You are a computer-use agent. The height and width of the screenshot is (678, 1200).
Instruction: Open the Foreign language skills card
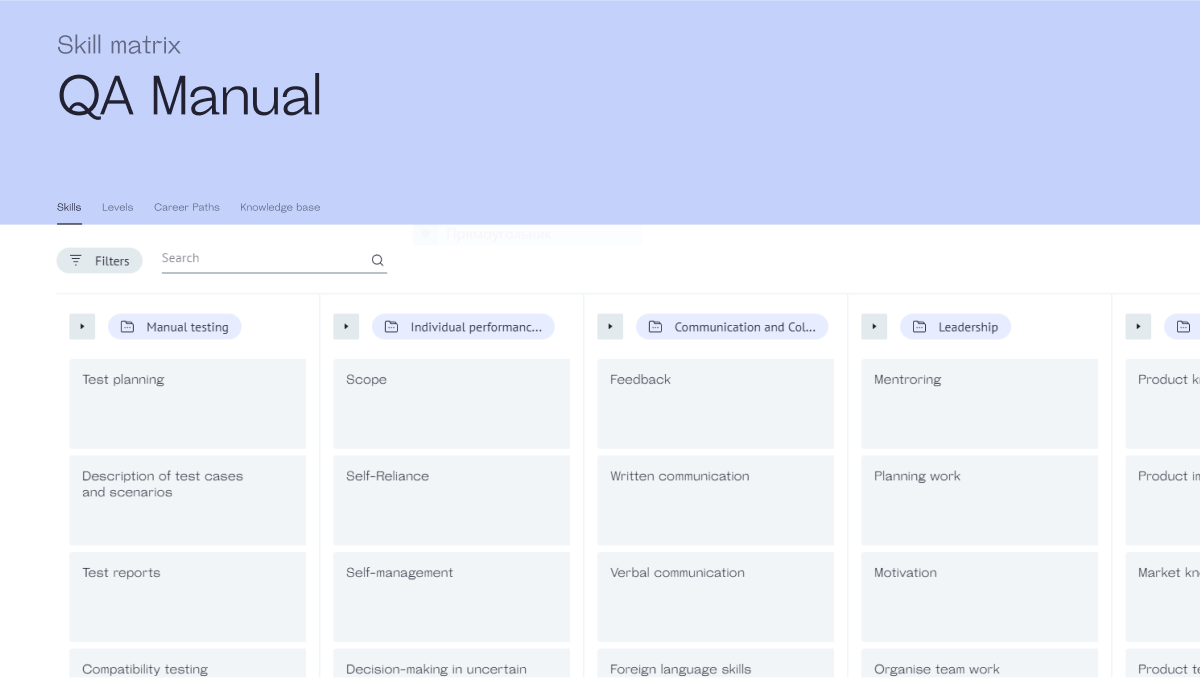715,664
